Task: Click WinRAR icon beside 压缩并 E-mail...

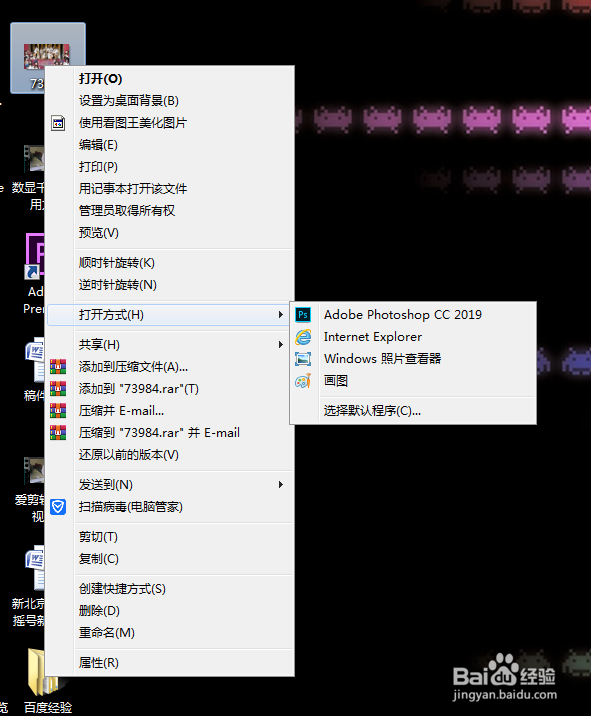Action: (58, 411)
